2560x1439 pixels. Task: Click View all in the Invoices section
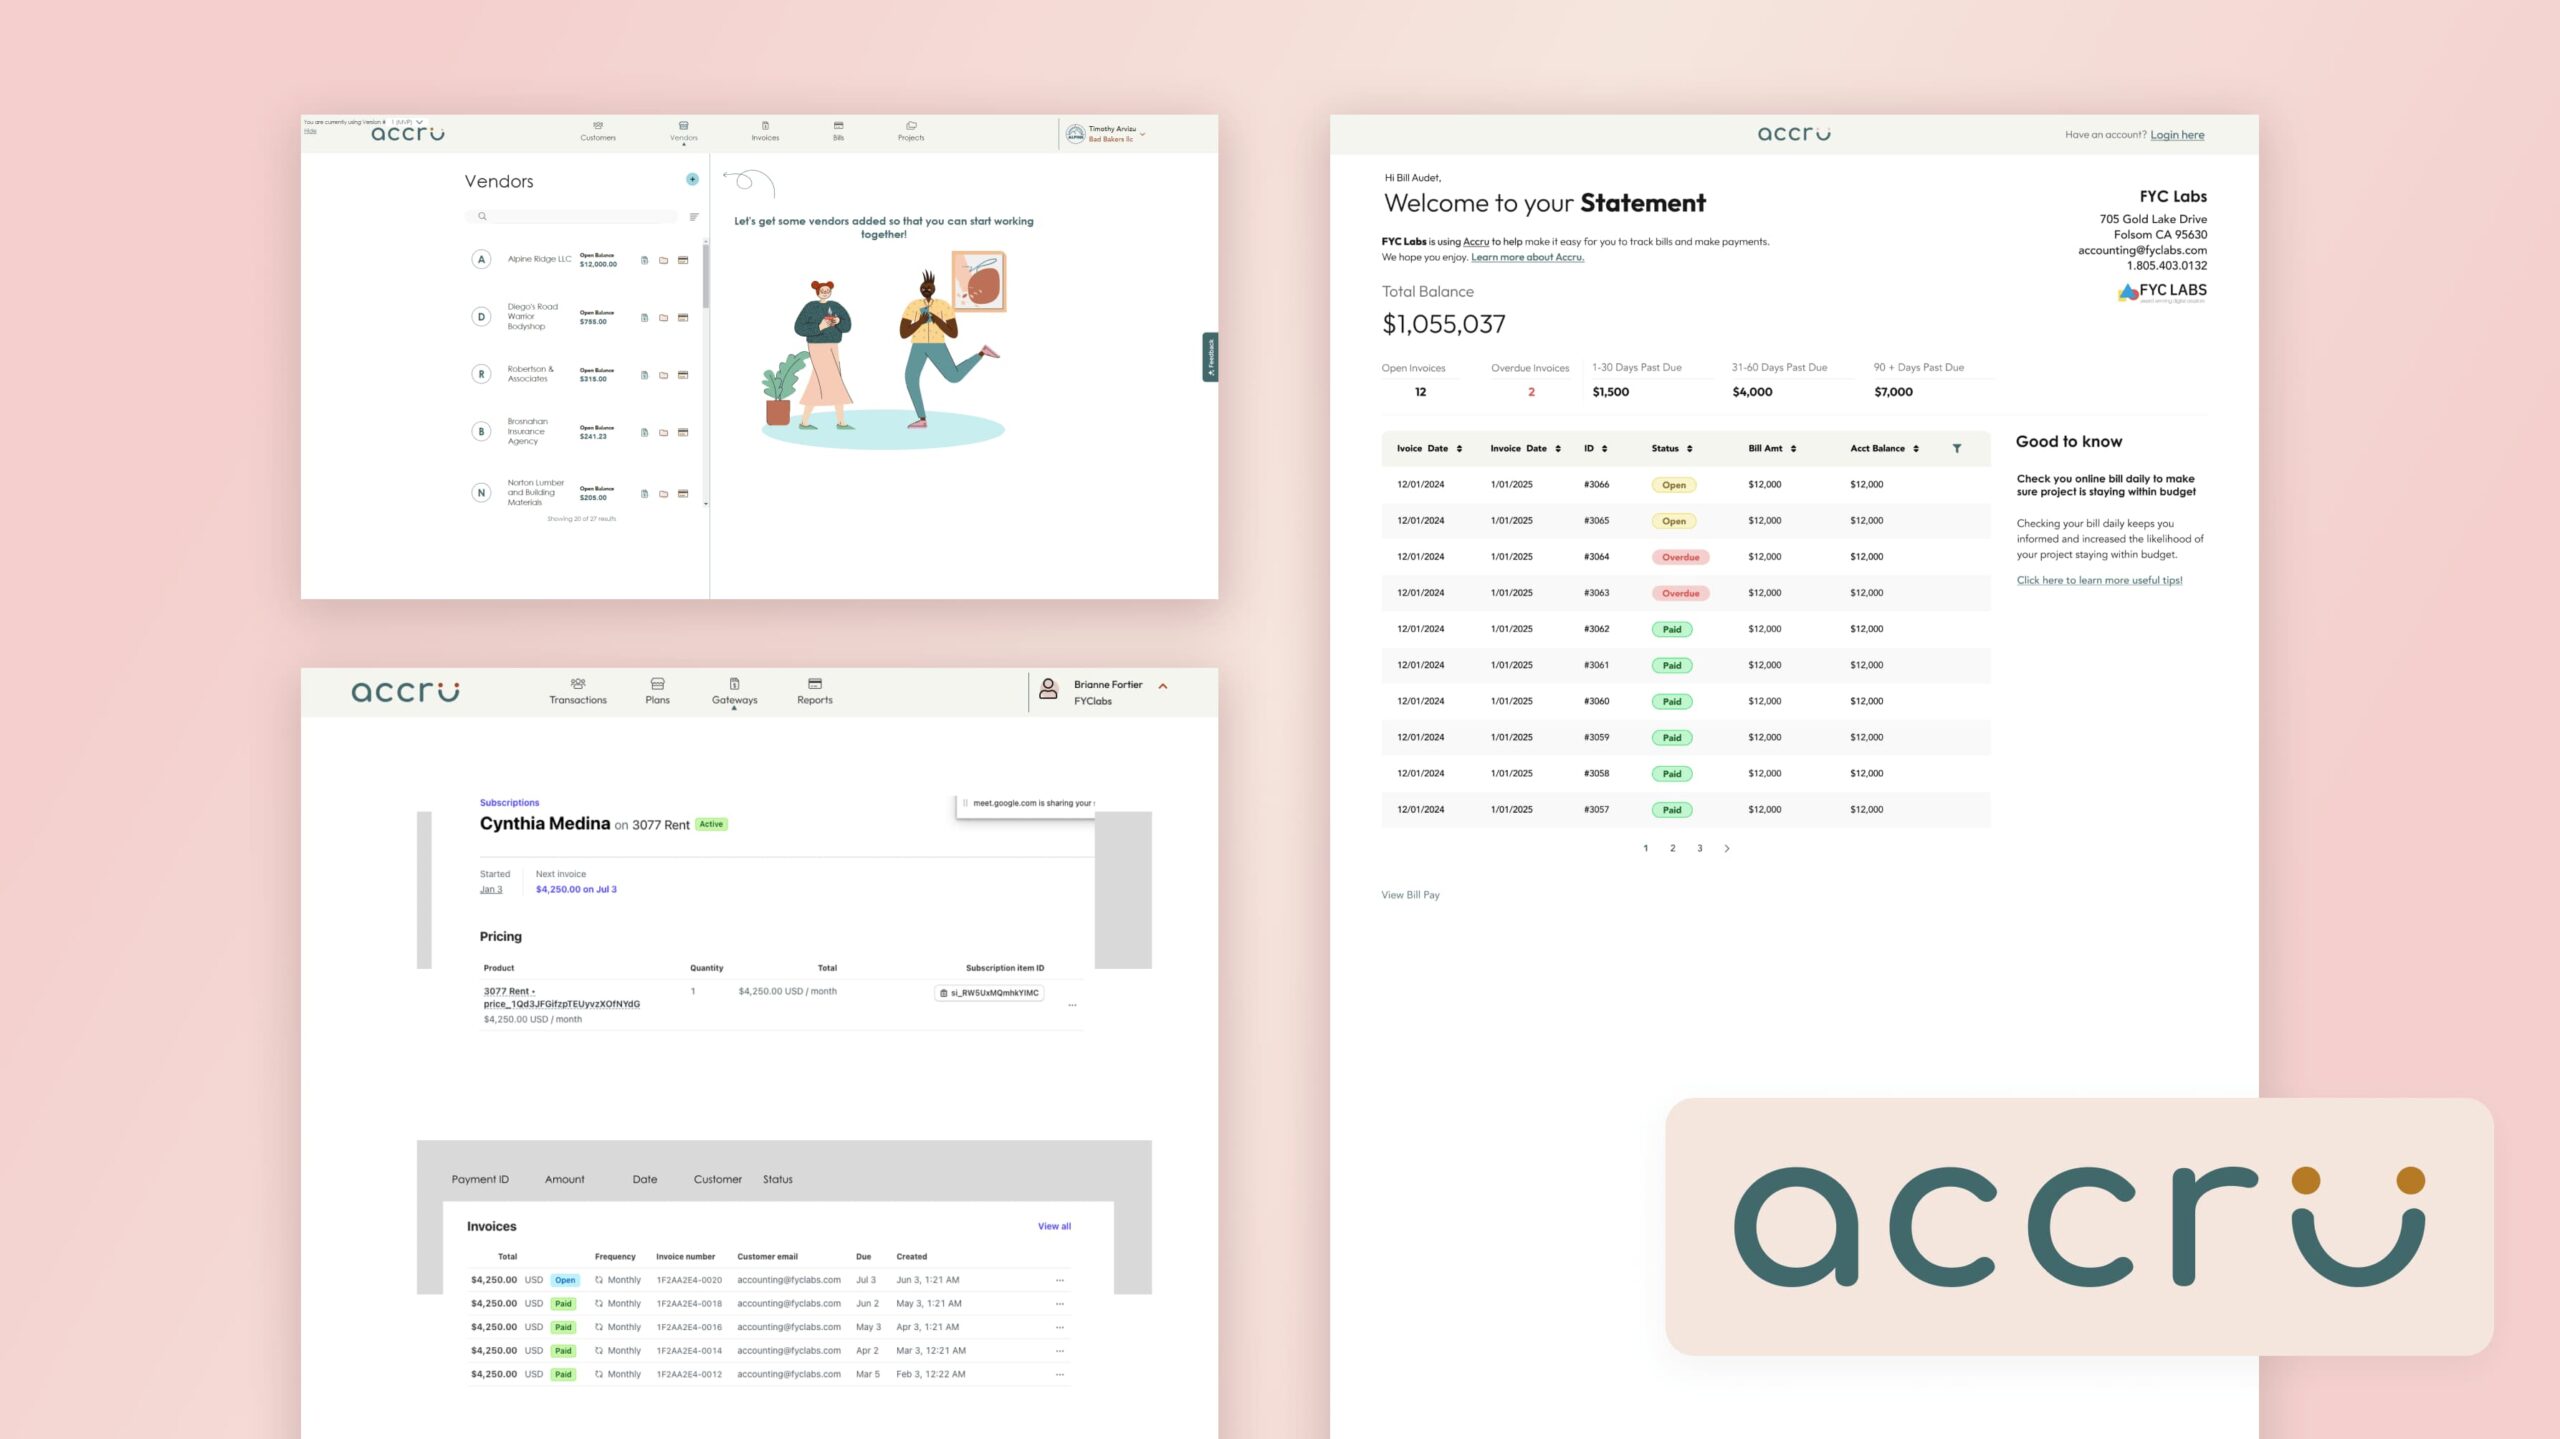(x=1054, y=1226)
